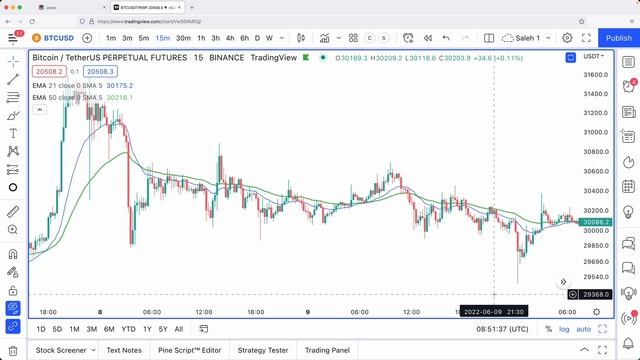The height and width of the screenshot is (360, 640).
Task: Select the 1h timeframe
Action: click(201, 38)
